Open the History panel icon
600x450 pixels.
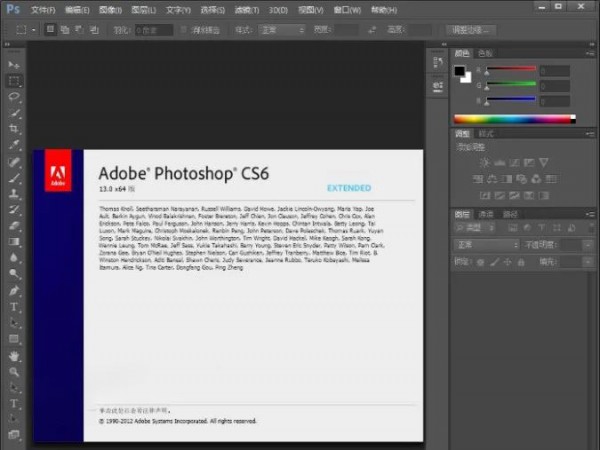(x=438, y=62)
